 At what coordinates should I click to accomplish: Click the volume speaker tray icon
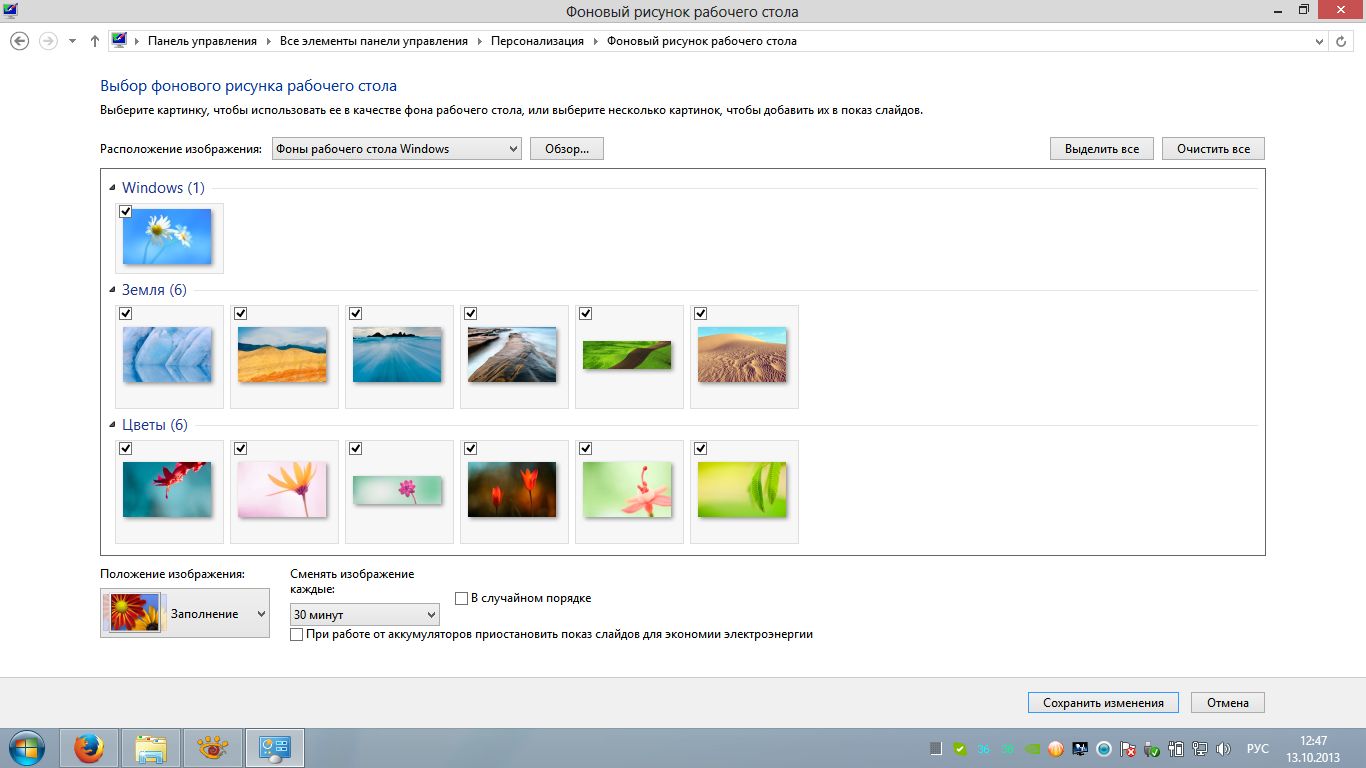[x=1224, y=748]
